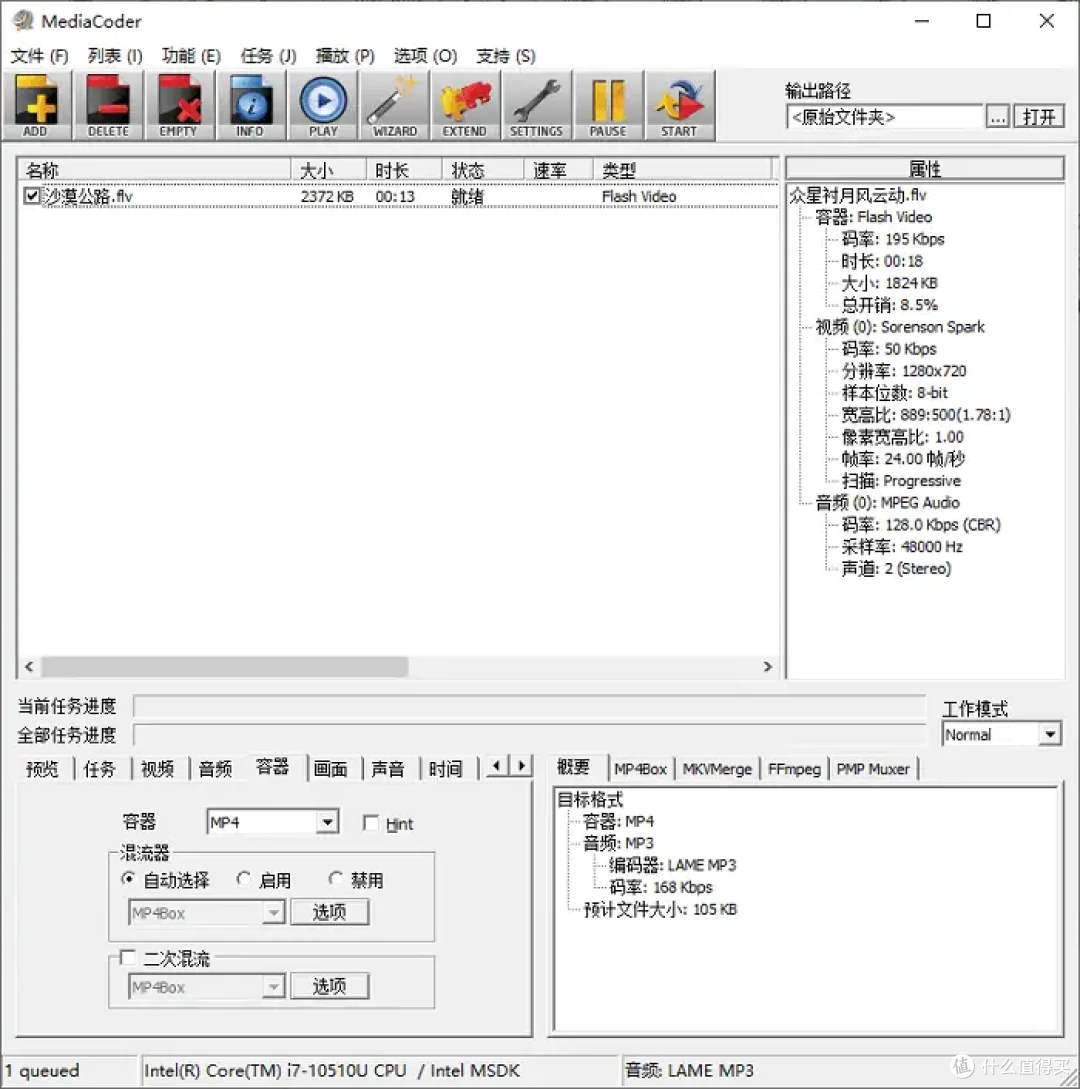Viewport: 1080px width, 1089px height.
Task: Click the 类型 column header
Action: pyautogui.click(x=682, y=170)
